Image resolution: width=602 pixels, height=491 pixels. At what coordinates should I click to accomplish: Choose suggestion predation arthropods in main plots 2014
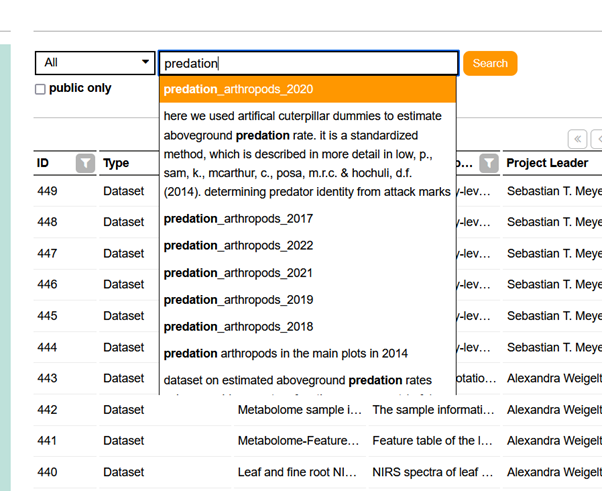point(308,354)
